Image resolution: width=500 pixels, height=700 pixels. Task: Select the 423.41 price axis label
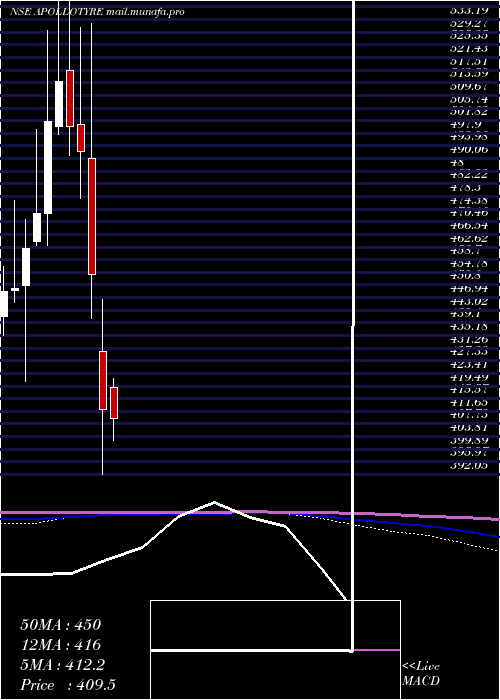pyautogui.click(x=469, y=365)
